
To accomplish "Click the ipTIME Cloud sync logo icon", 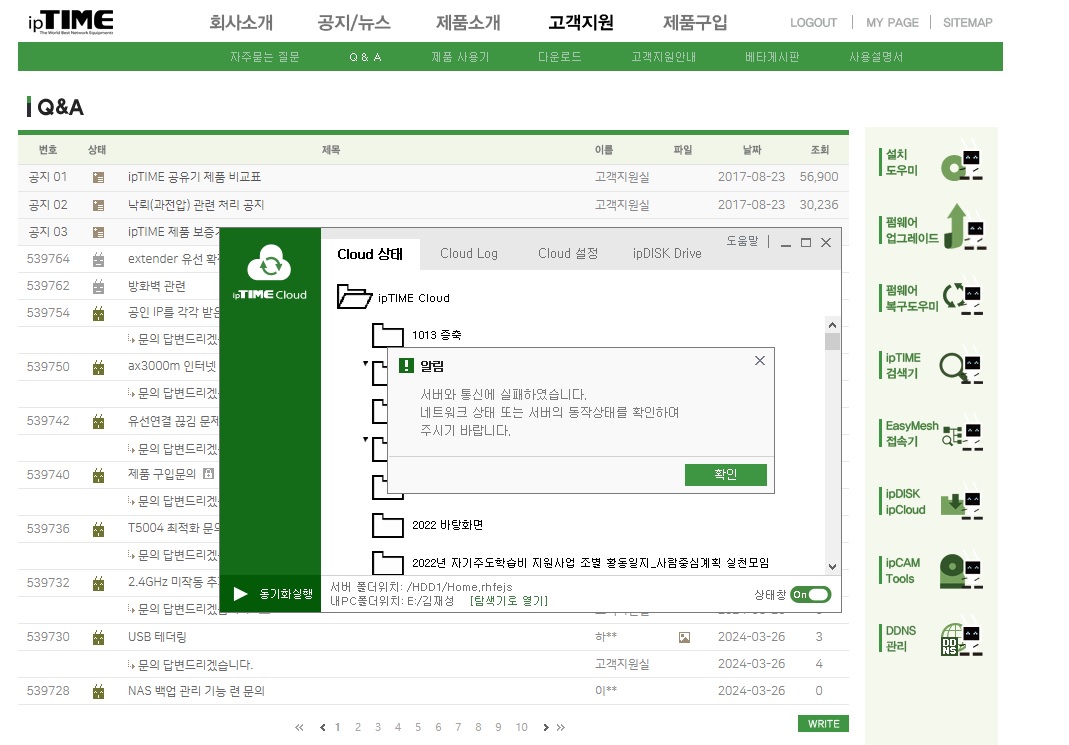I will pos(269,262).
